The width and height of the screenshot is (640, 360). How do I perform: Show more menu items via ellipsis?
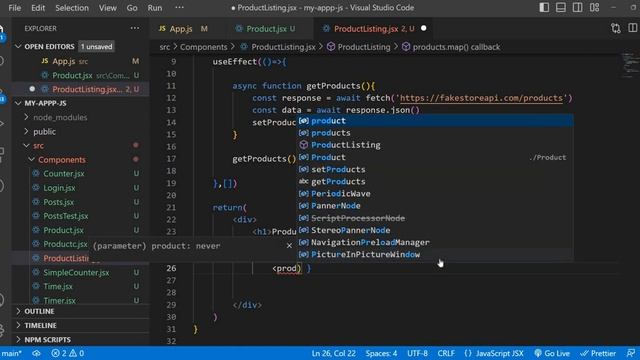(x=179, y=7)
